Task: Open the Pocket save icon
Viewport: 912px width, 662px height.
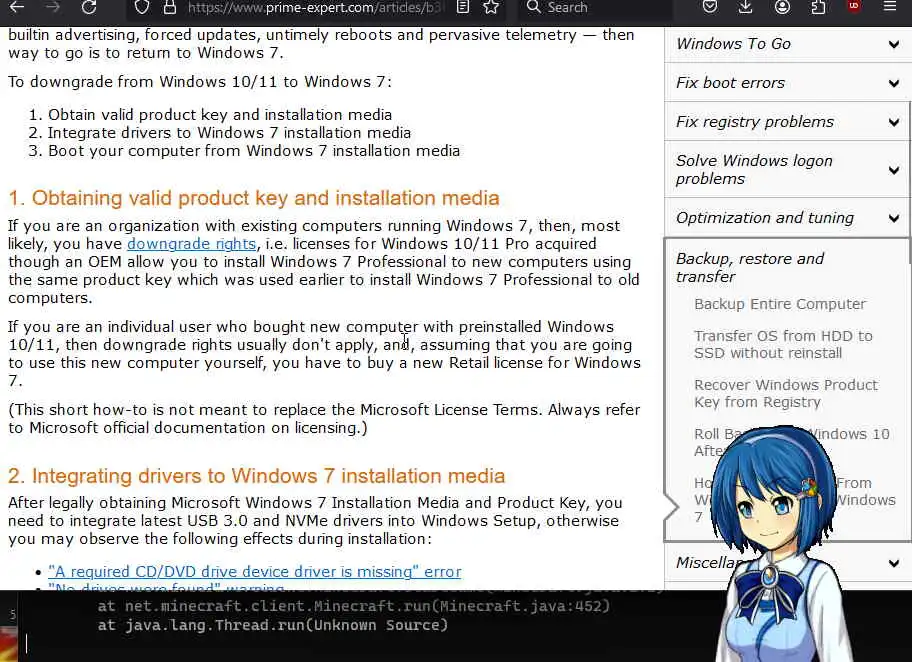Action: pyautogui.click(x=710, y=7)
